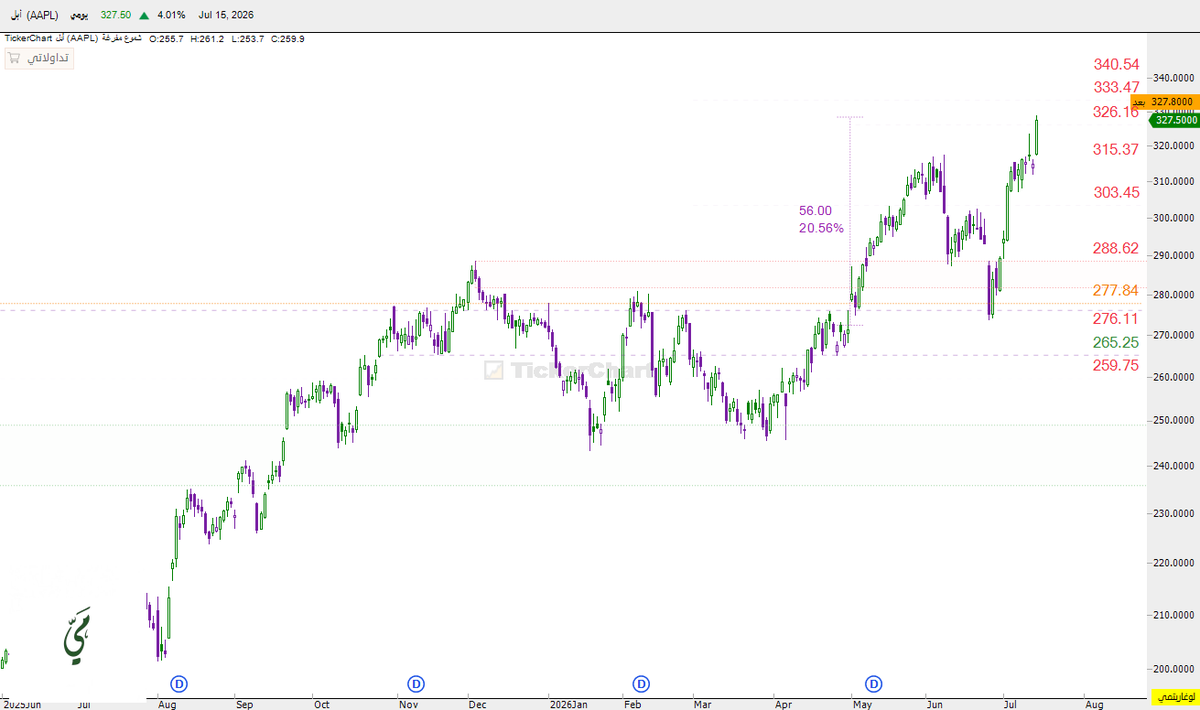Image resolution: width=1200 pixels, height=710 pixels.
Task: Click the 250.0000 price axis label
Action: click(1172, 420)
